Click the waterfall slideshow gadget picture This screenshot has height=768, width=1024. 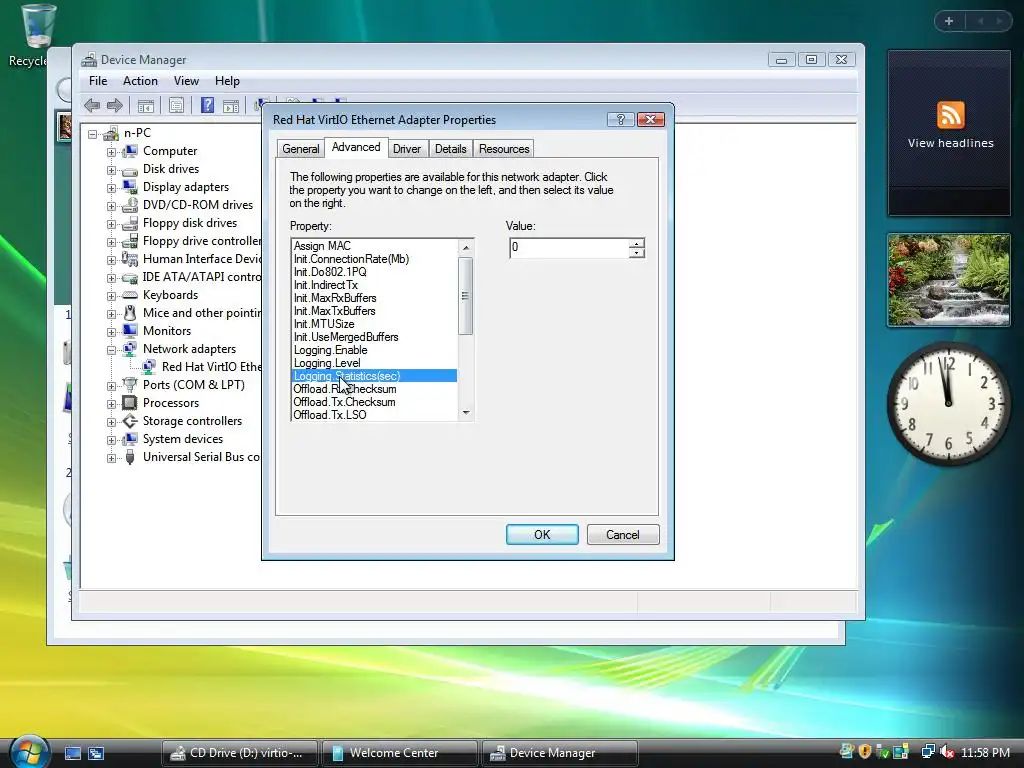pos(948,280)
